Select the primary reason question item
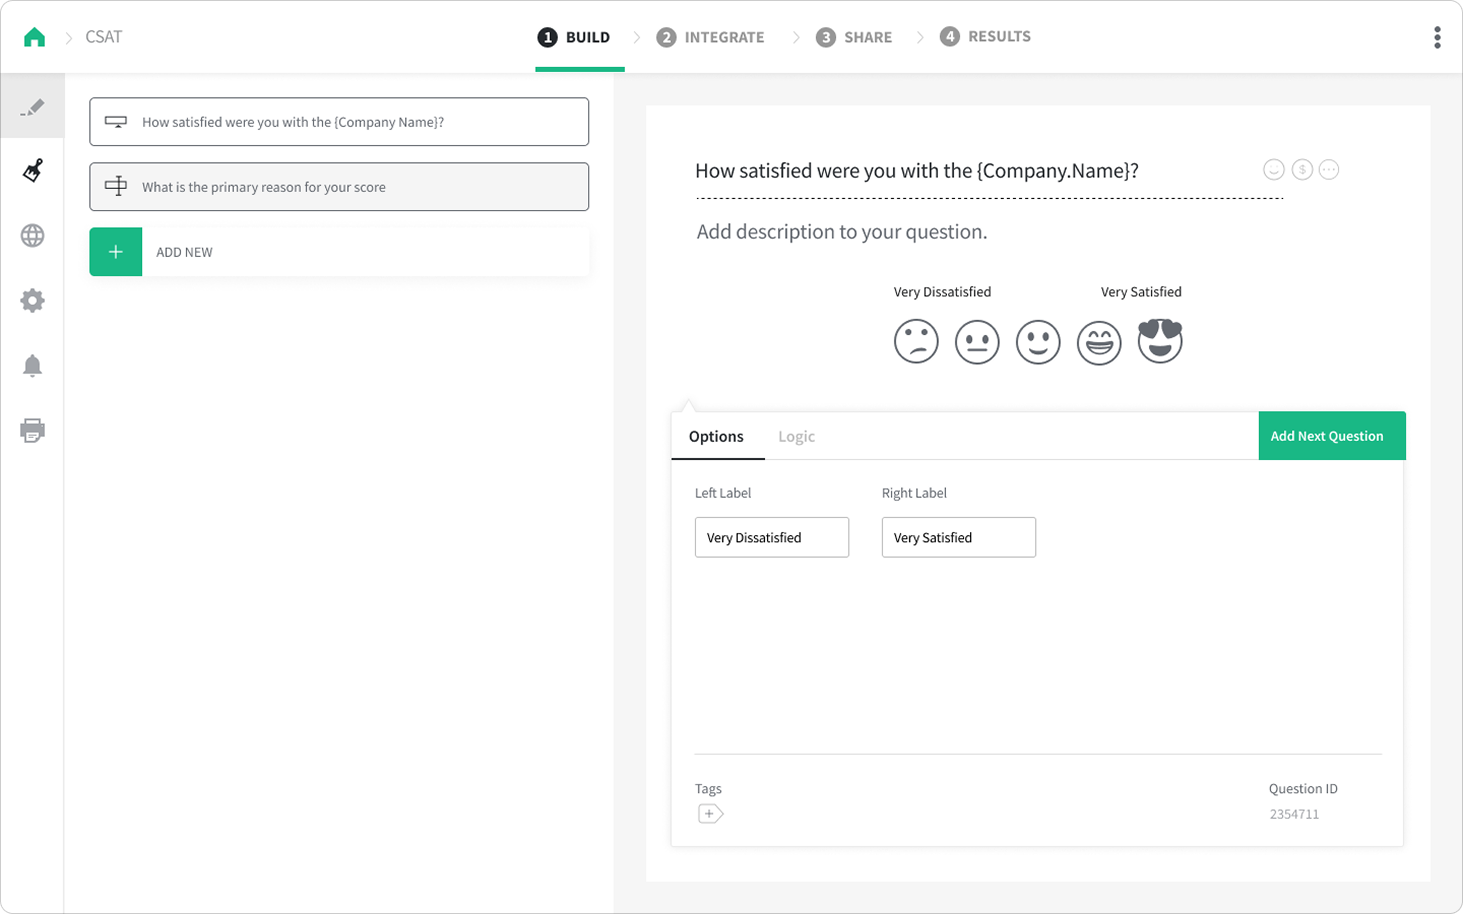Screen dimensions: 1463x914 pyautogui.click(x=339, y=187)
